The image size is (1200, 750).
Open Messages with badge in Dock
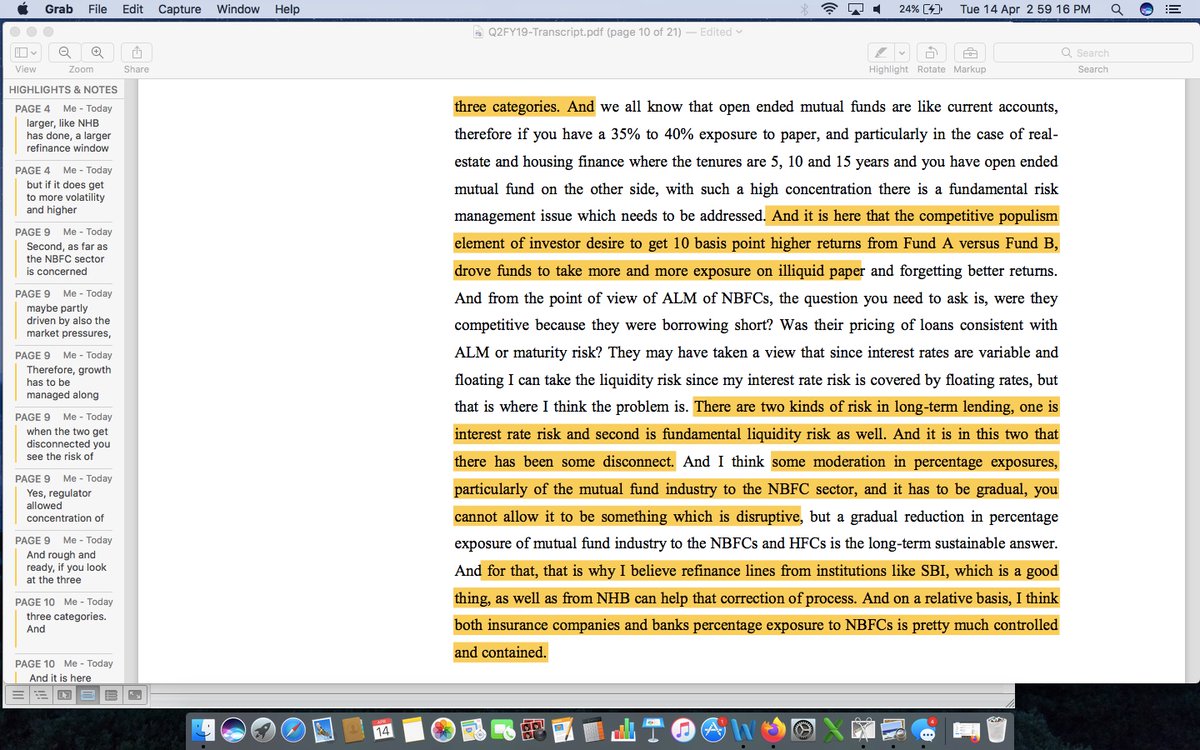(x=923, y=730)
